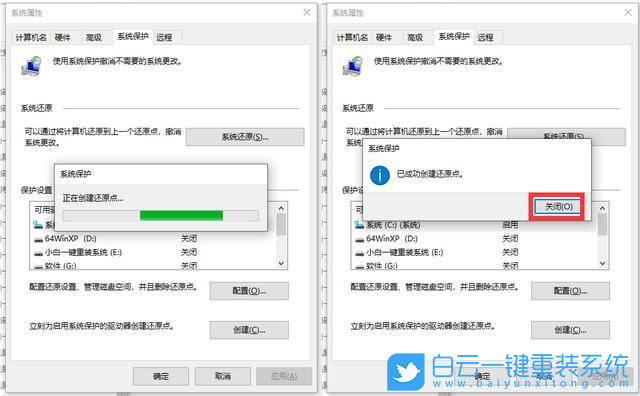Select 64WinXP (D:) row in right drive list

[x=475, y=239]
